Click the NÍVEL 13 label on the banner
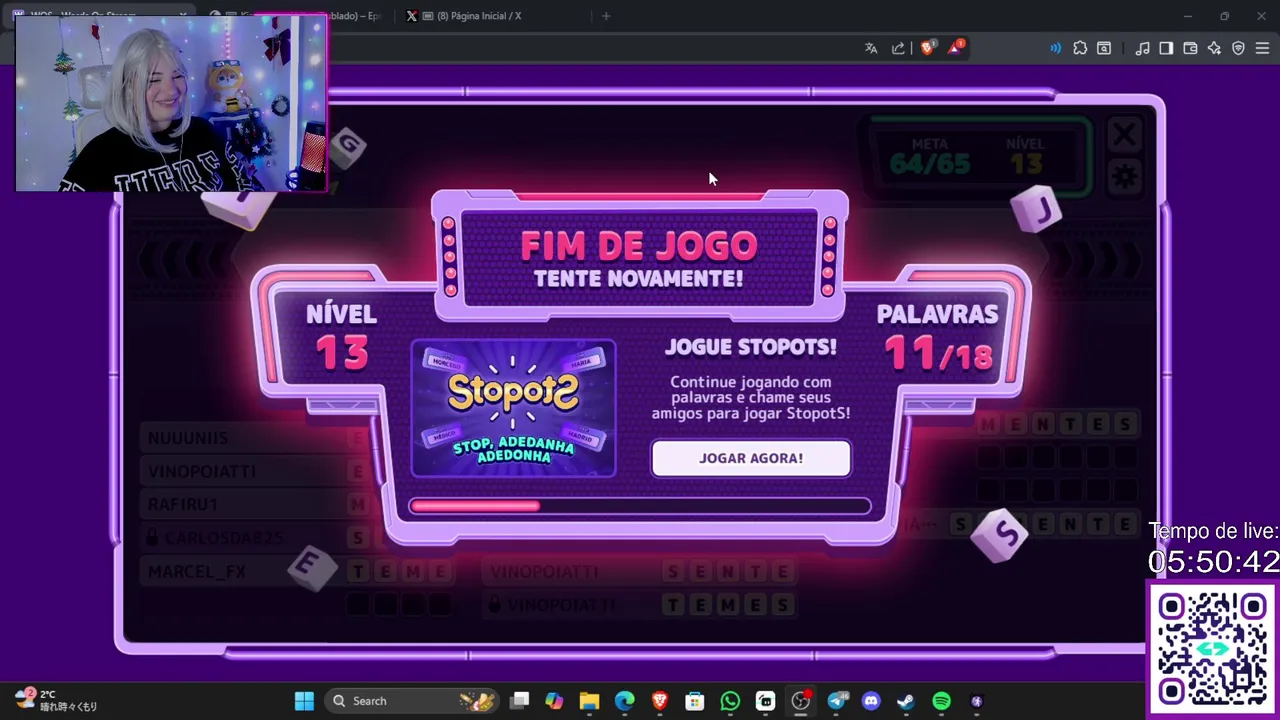Screen dimensions: 1280x720 point(342,338)
